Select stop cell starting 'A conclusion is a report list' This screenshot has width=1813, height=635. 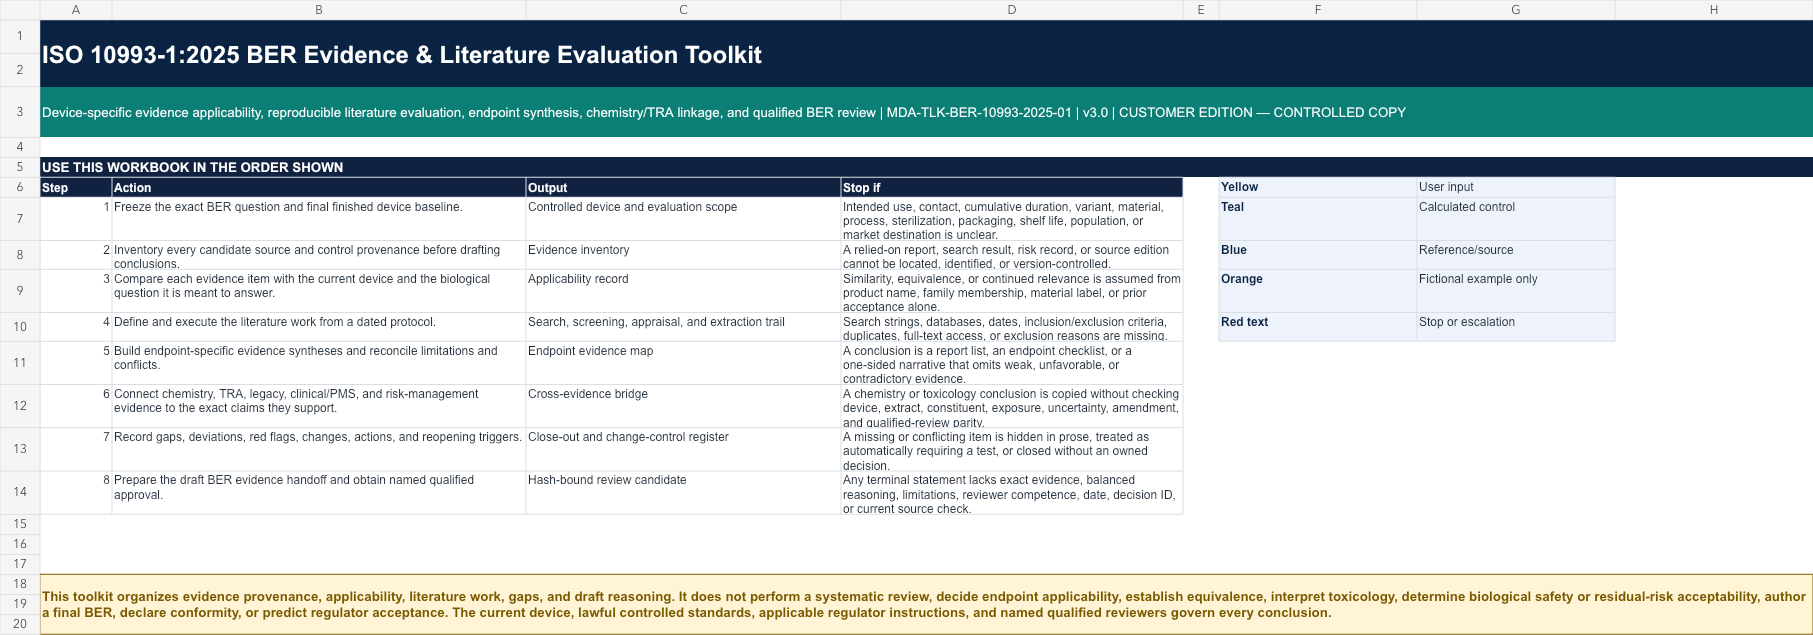(1012, 363)
